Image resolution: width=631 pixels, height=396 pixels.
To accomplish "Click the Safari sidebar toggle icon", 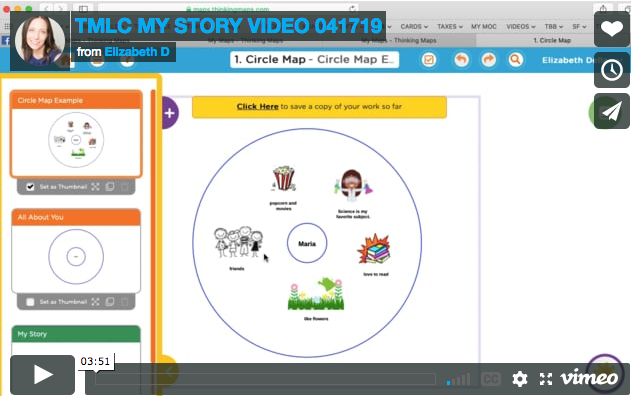I will (83, 8).
